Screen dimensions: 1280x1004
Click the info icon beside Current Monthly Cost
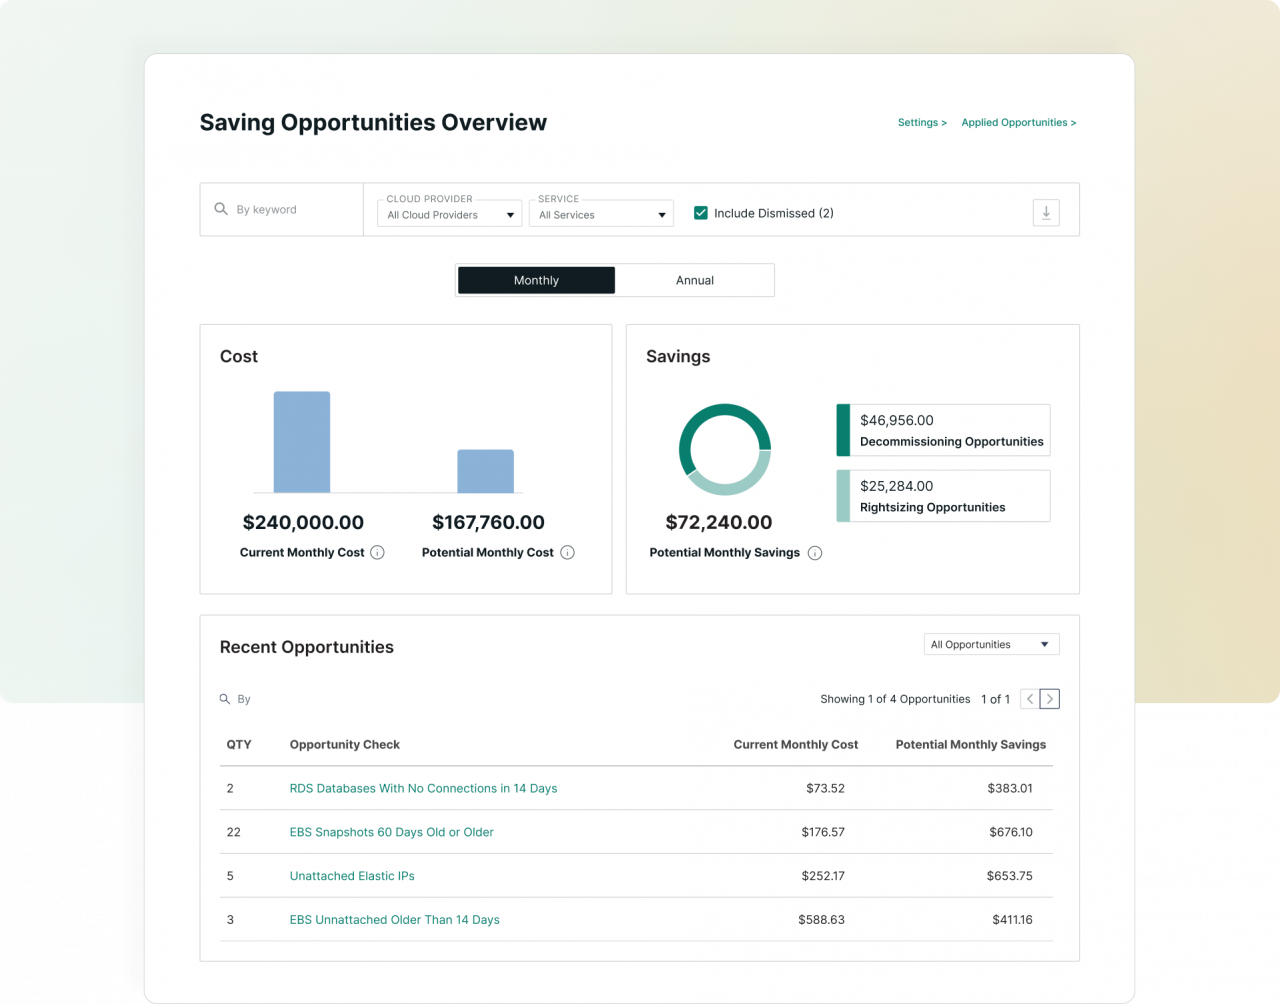(378, 552)
